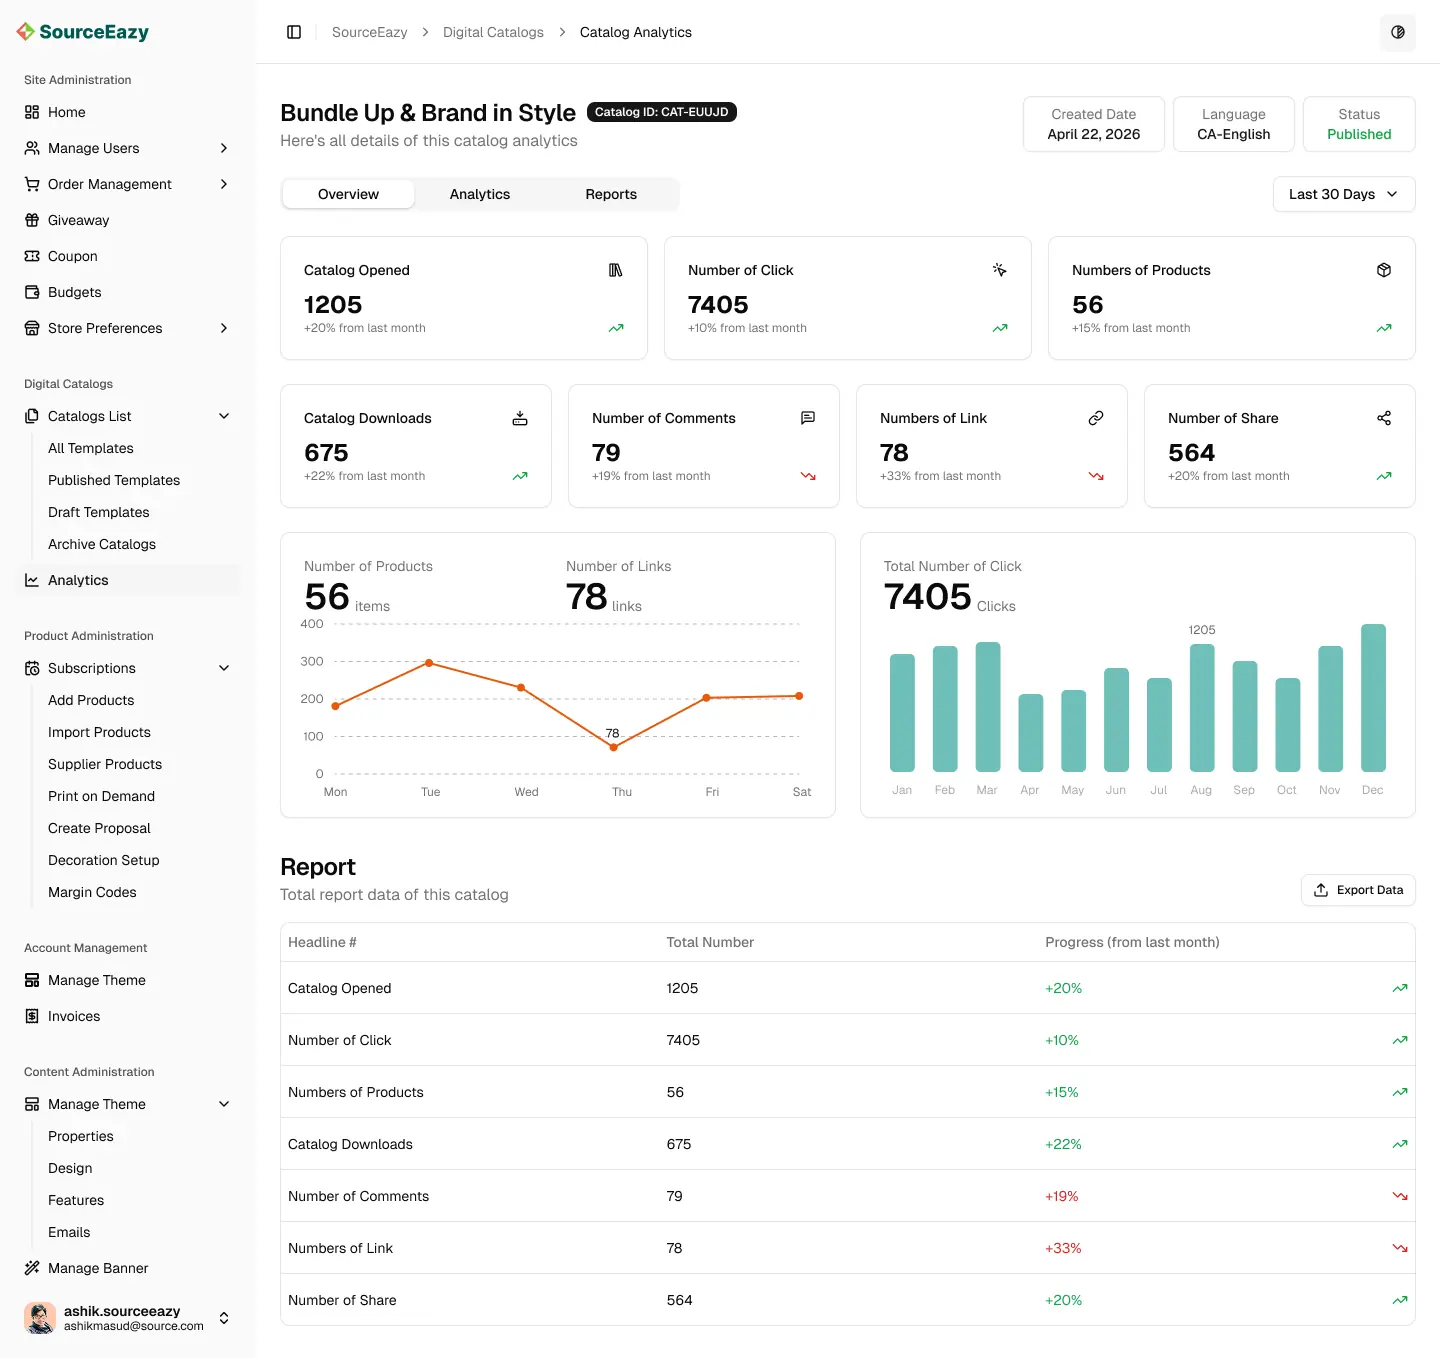Click the Numbers of Products box icon
This screenshot has height=1358, width=1440.
(x=1384, y=270)
